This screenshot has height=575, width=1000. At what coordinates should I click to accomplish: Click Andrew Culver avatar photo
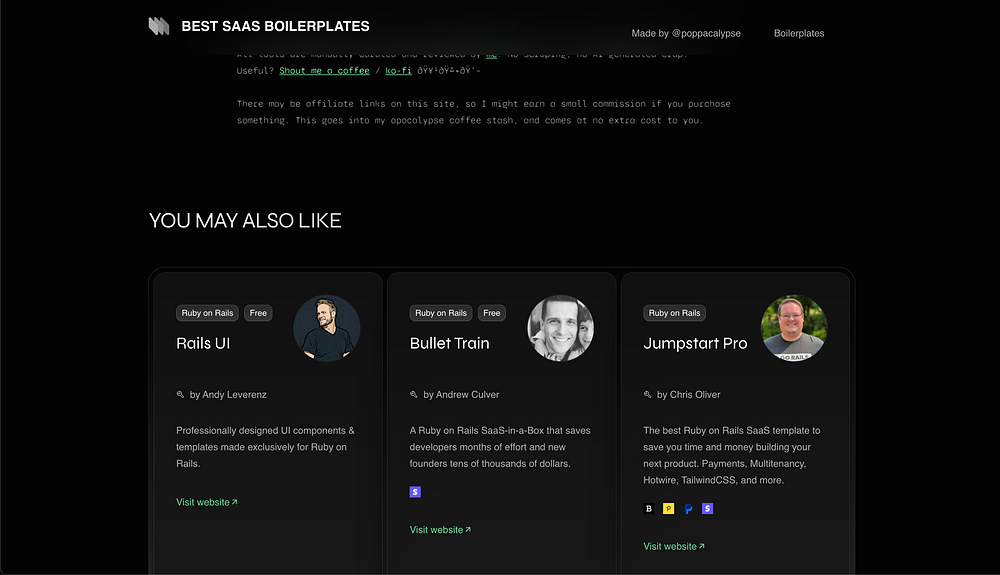click(x=561, y=328)
